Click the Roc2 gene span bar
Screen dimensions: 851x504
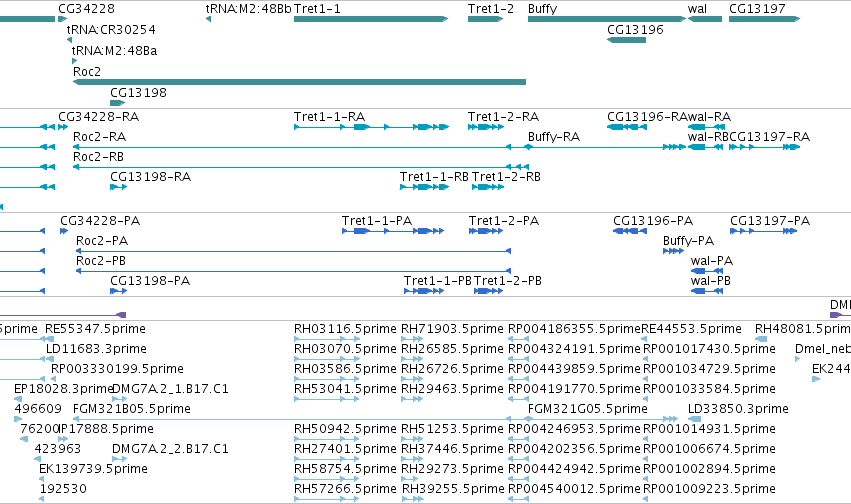click(x=299, y=82)
